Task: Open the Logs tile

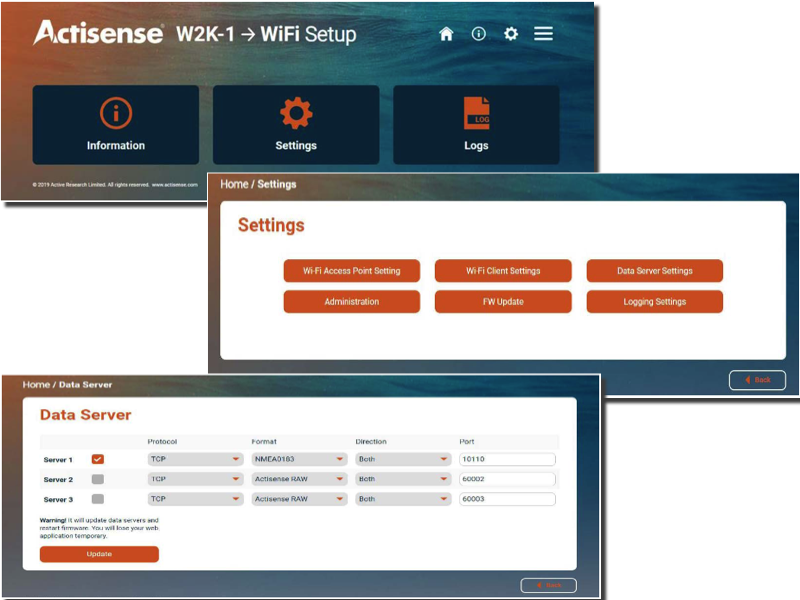Action: pos(476,124)
